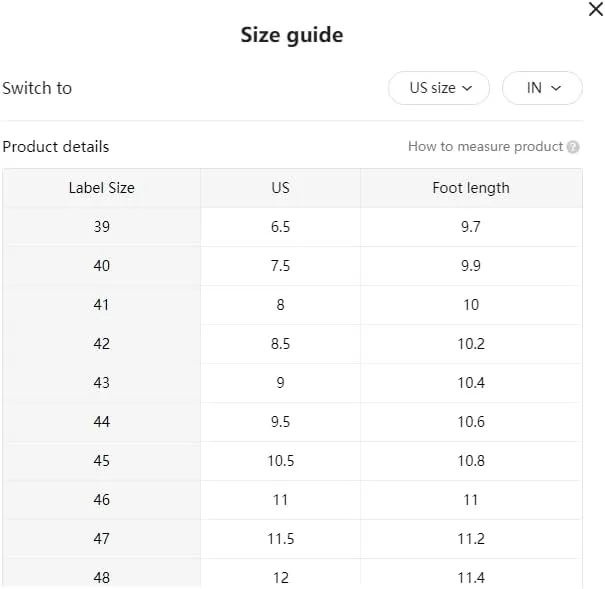
Task: Click US size 7.5 cell
Action: tap(281, 266)
